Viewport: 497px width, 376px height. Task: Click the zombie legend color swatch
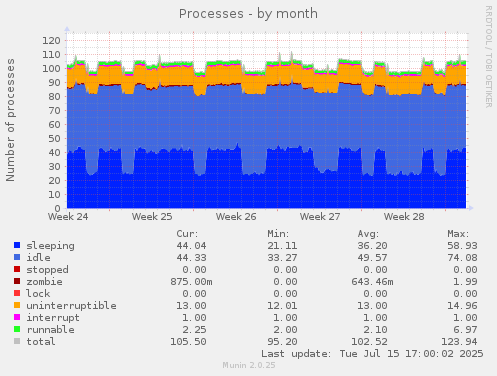click(x=17, y=281)
